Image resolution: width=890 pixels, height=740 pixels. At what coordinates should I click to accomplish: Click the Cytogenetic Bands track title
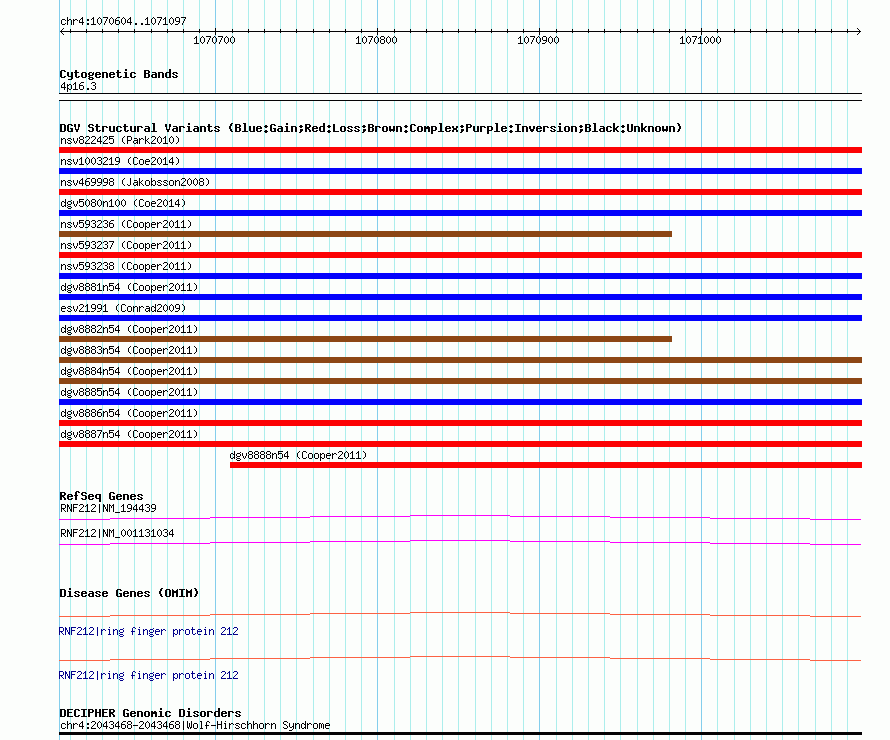click(x=119, y=74)
